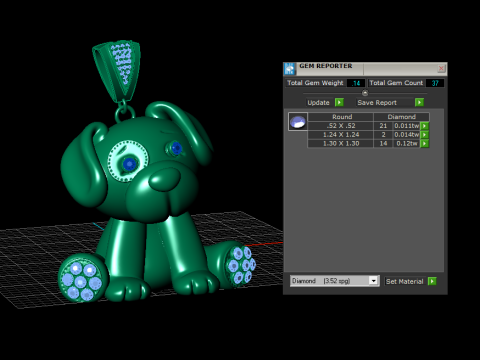Click the Total Gem Weight label
The width and height of the screenshot is (480, 360).
[315, 83]
